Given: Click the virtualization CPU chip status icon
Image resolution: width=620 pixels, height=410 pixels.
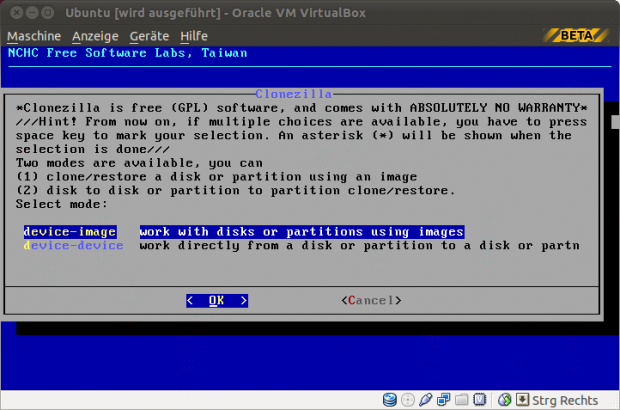Looking at the screenshot, I should click(479, 400).
